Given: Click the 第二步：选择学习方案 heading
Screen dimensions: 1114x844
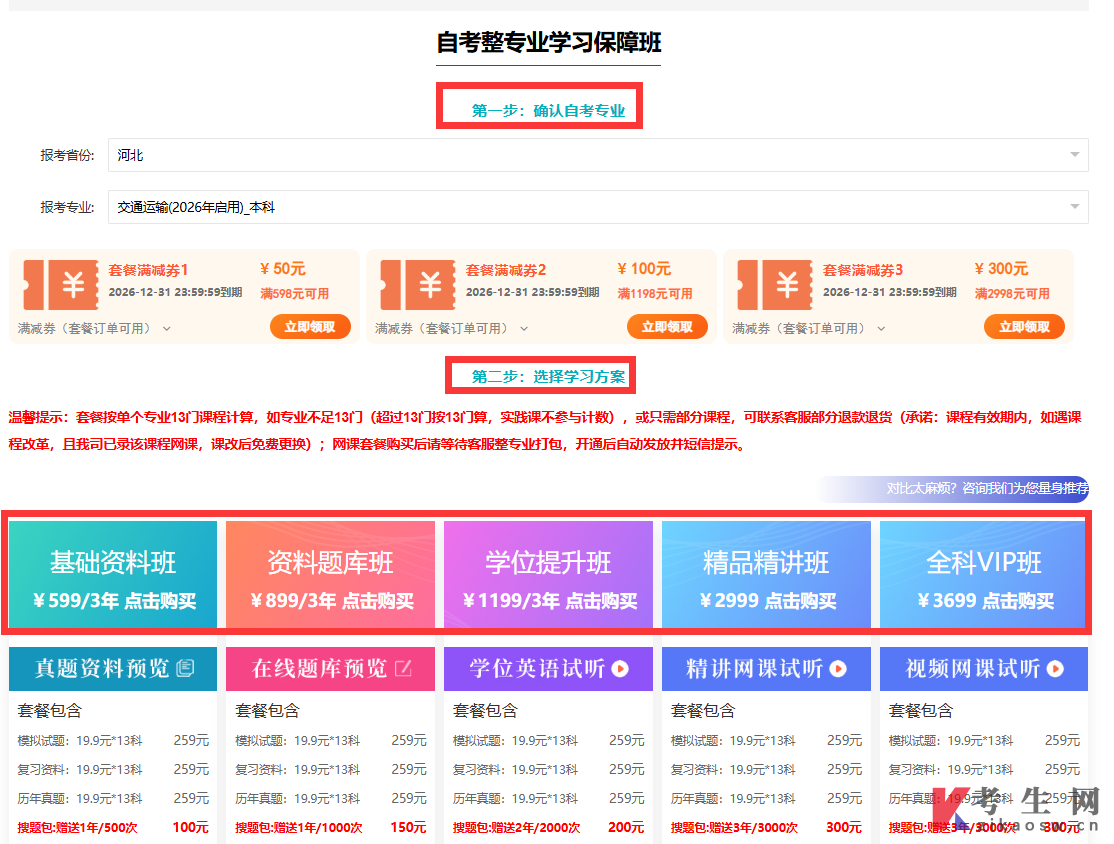Looking at the screenshot, I should [548, 377].
